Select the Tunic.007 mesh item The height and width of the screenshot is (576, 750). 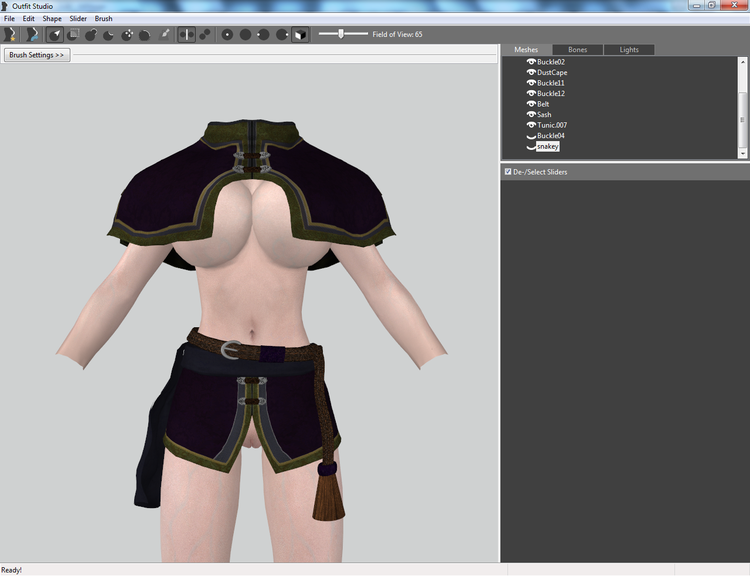tap(551, 125)
